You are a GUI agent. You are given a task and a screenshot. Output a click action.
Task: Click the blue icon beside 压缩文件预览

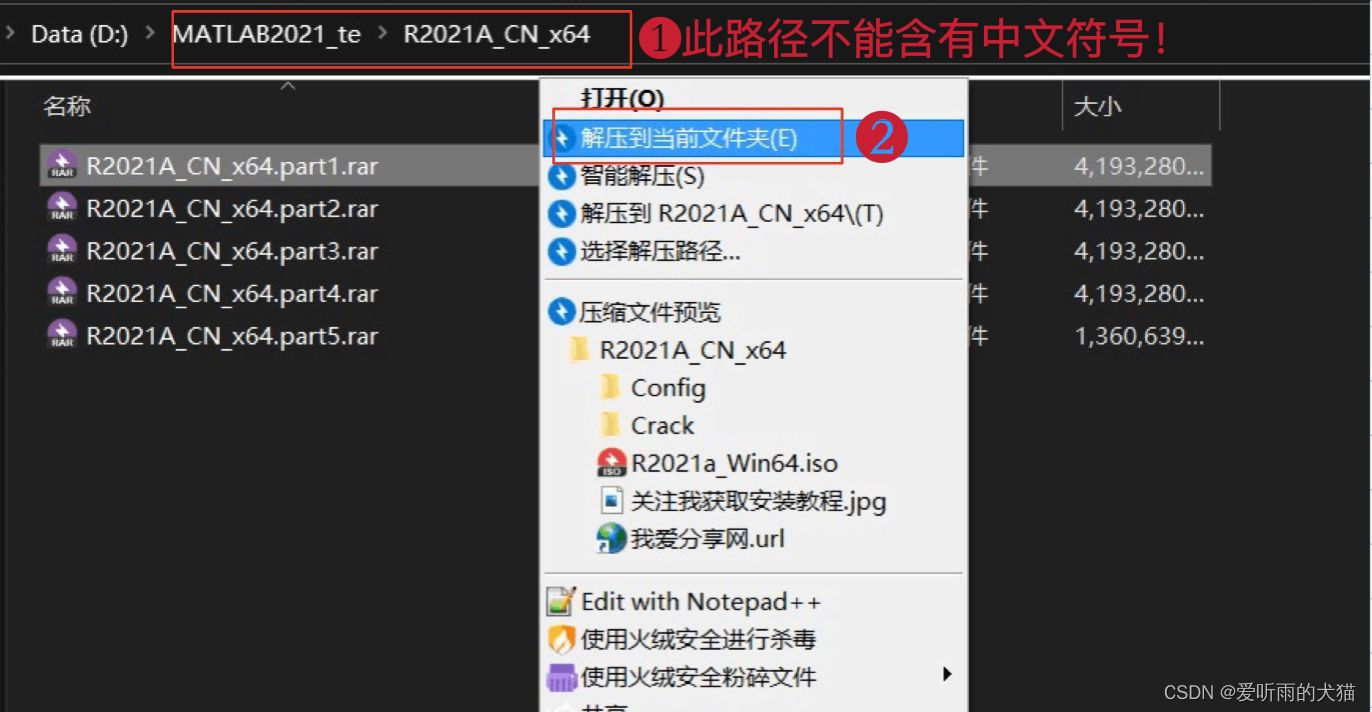[562, 312]
